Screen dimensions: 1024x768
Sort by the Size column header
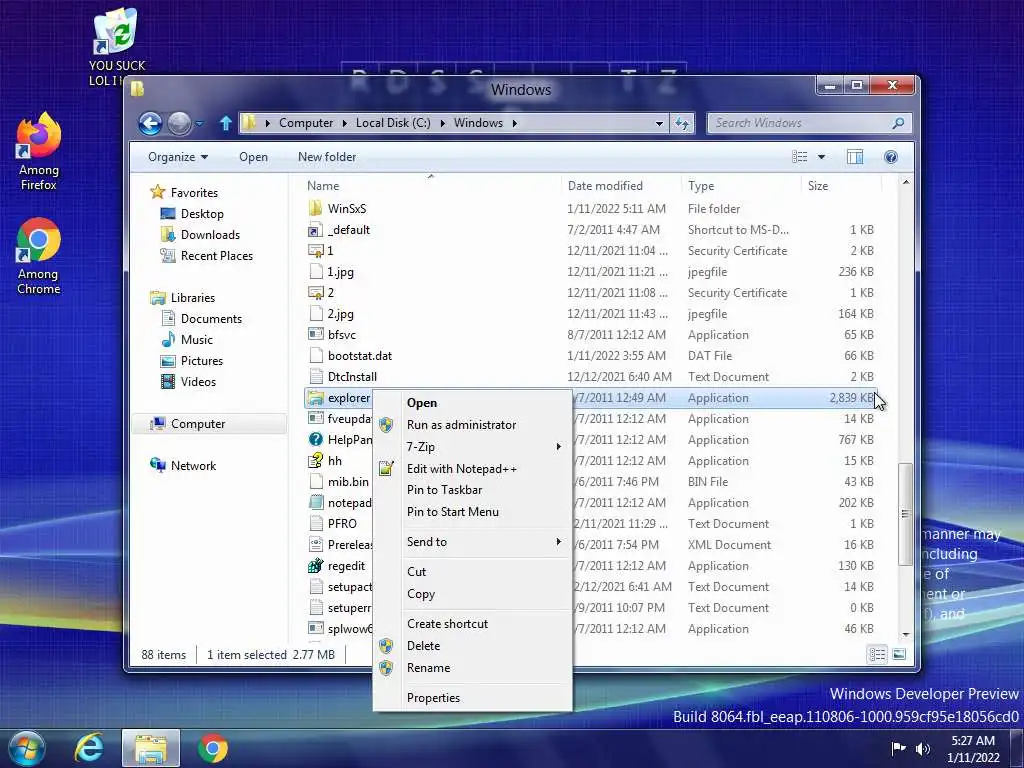click(x=841, y=185)
